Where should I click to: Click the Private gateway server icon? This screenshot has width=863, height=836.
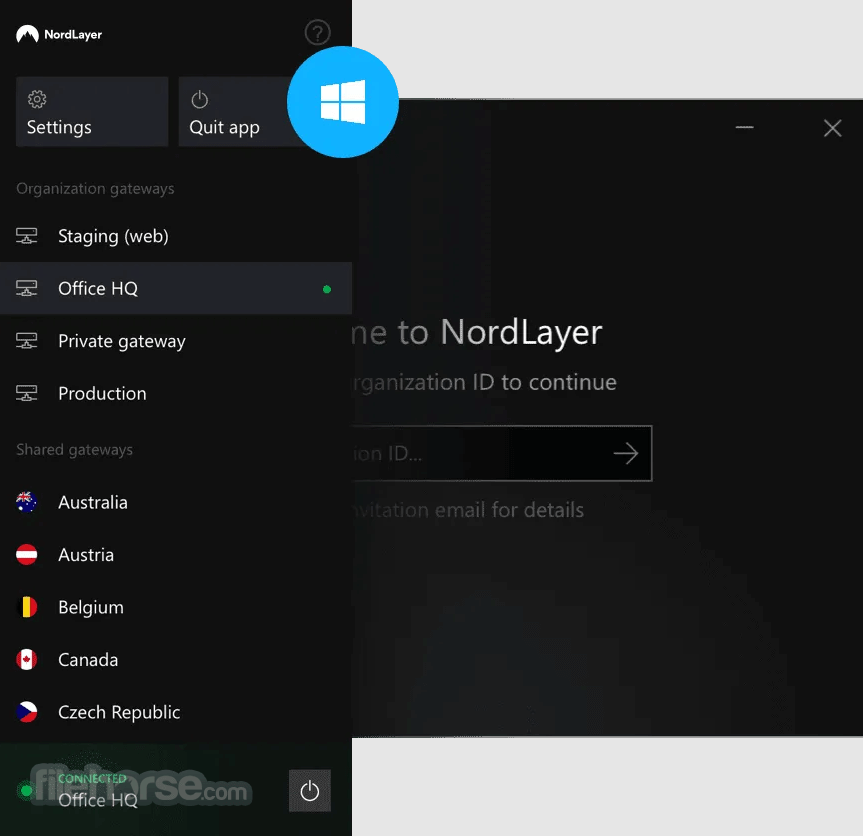coord(26,341)
